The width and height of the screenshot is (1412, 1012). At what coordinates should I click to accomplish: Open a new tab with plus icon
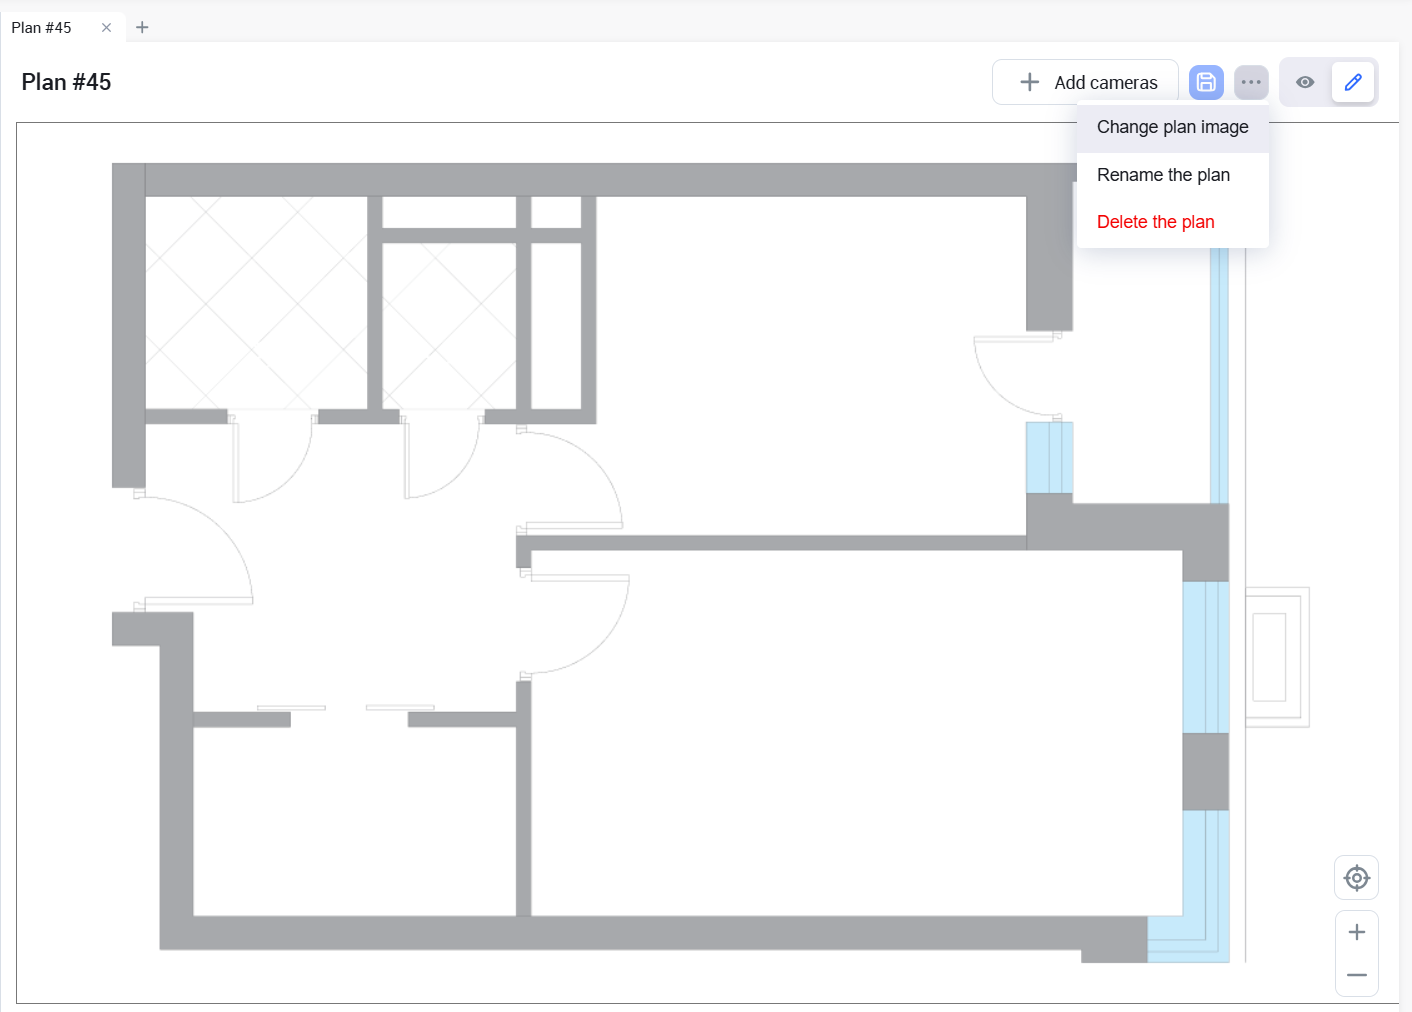[x=142, y=28]
